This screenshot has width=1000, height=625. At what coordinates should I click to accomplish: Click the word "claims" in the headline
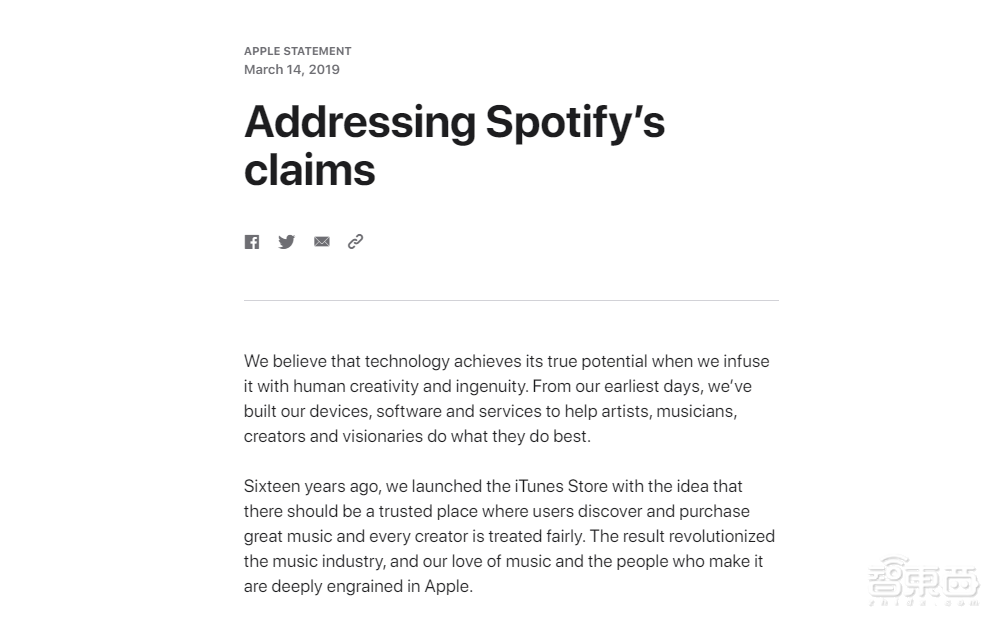(310, 169)
